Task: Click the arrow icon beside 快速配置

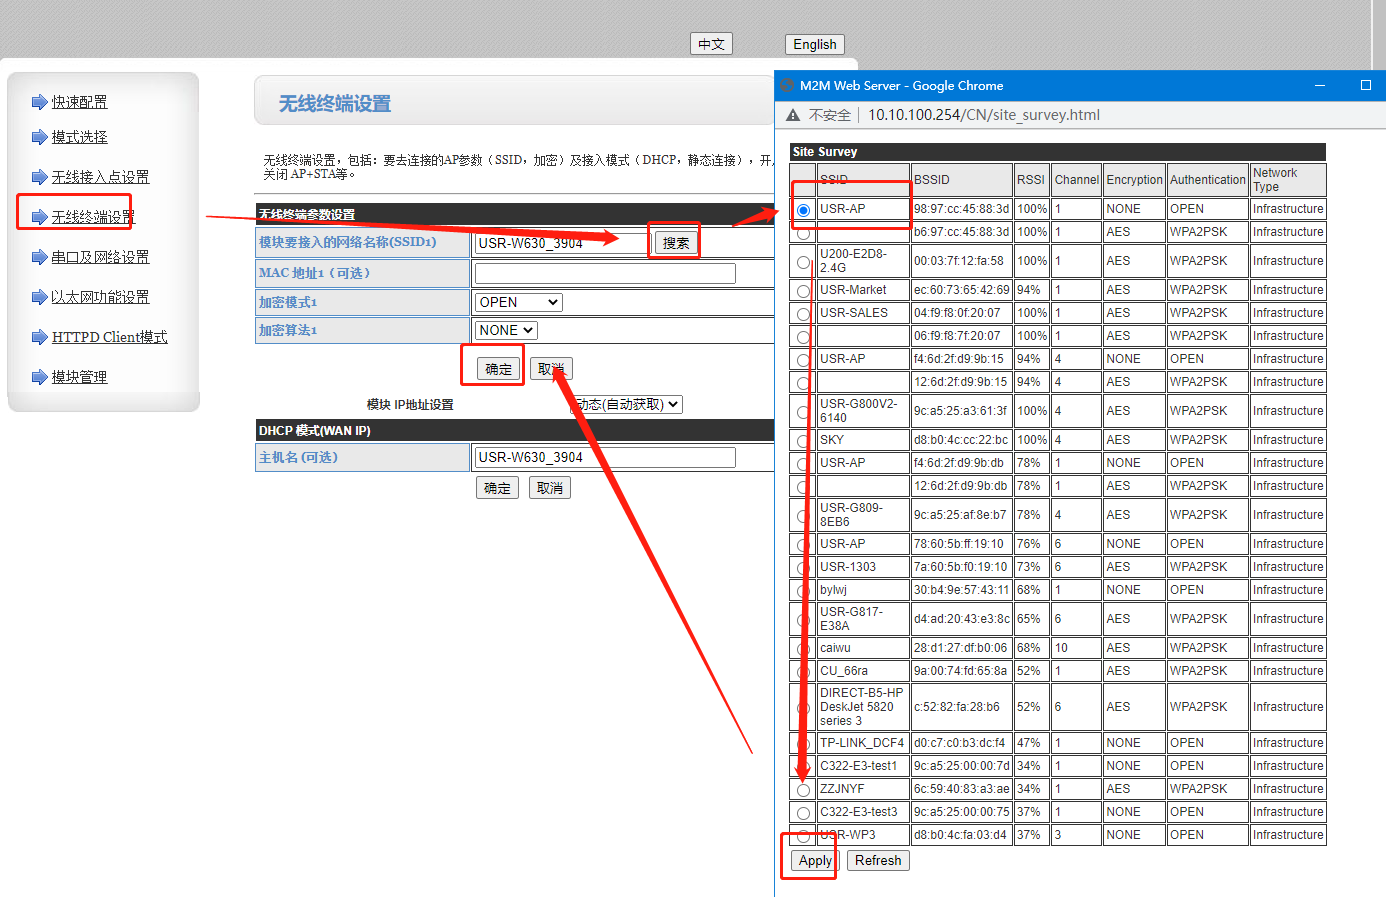Action: [x=40, y=102]
